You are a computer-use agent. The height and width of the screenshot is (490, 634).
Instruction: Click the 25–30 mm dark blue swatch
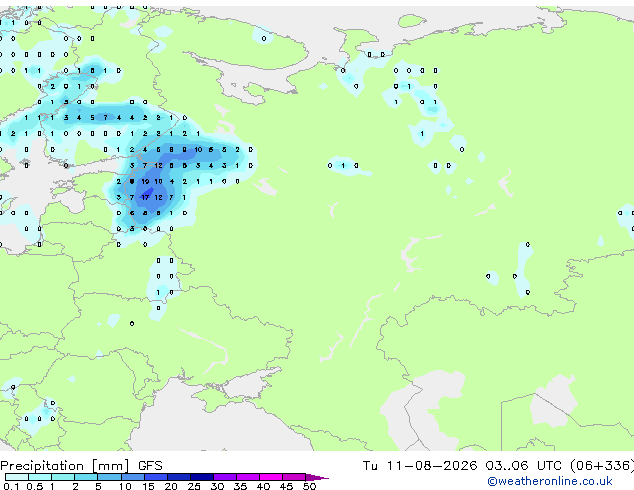pos(202,477)
